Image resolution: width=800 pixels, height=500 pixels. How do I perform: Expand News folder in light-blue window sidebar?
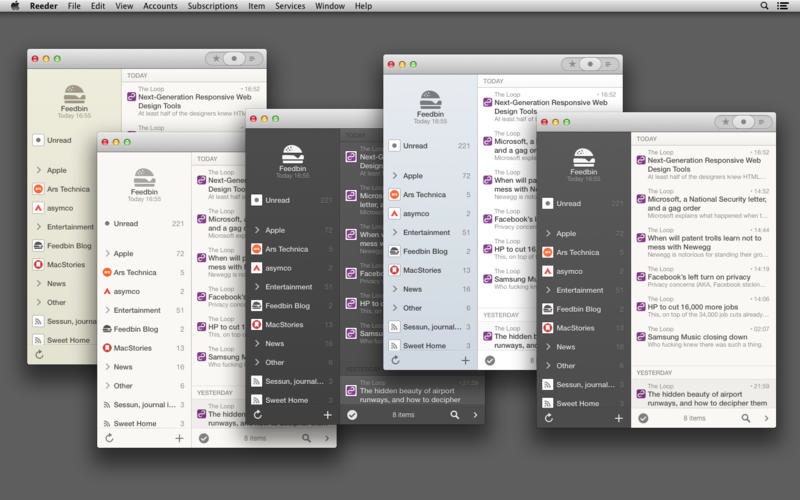click(x=395, y=289)
